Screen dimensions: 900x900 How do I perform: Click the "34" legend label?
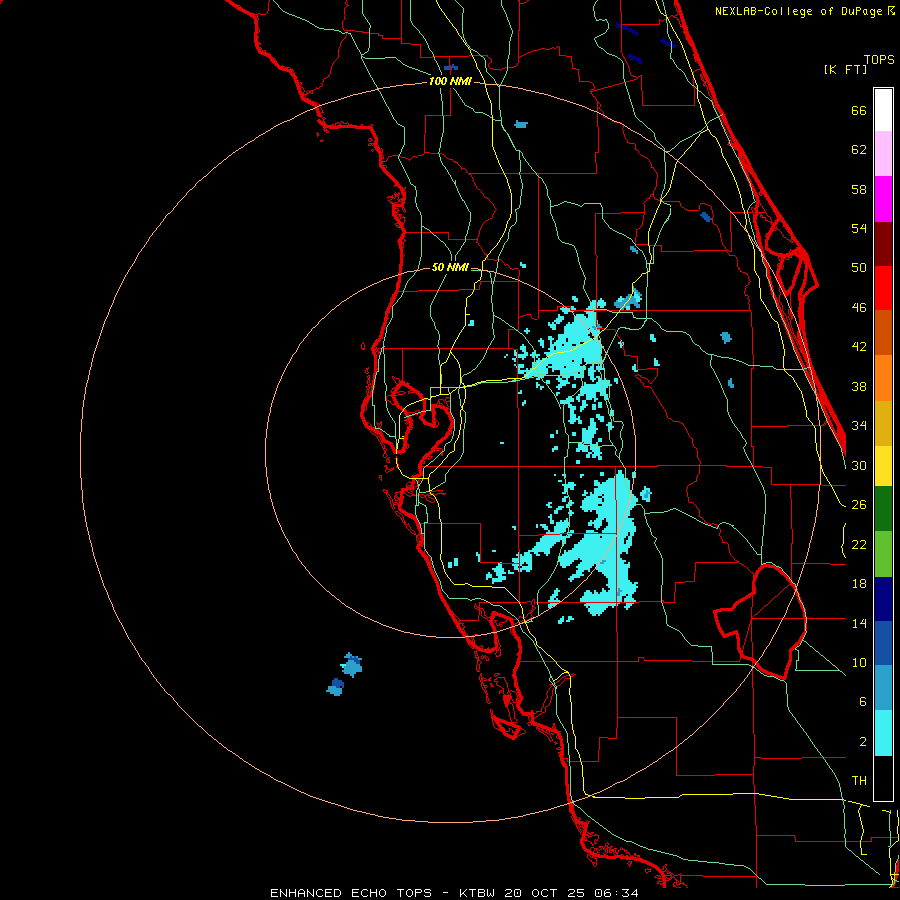click(x=859, y=425)
